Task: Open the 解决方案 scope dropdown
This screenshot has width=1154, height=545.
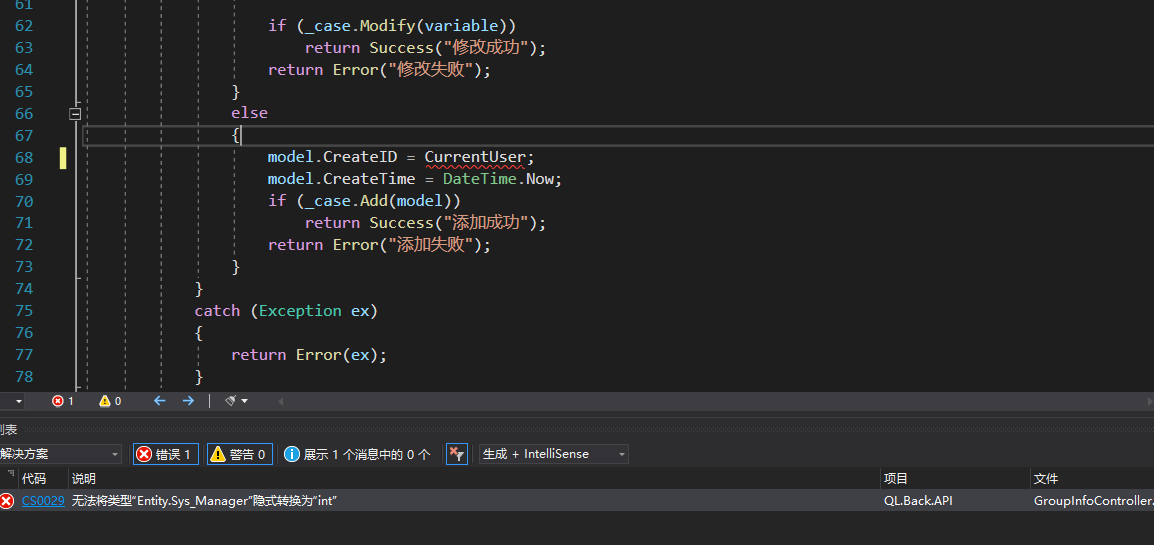Action: pos(60,454)
